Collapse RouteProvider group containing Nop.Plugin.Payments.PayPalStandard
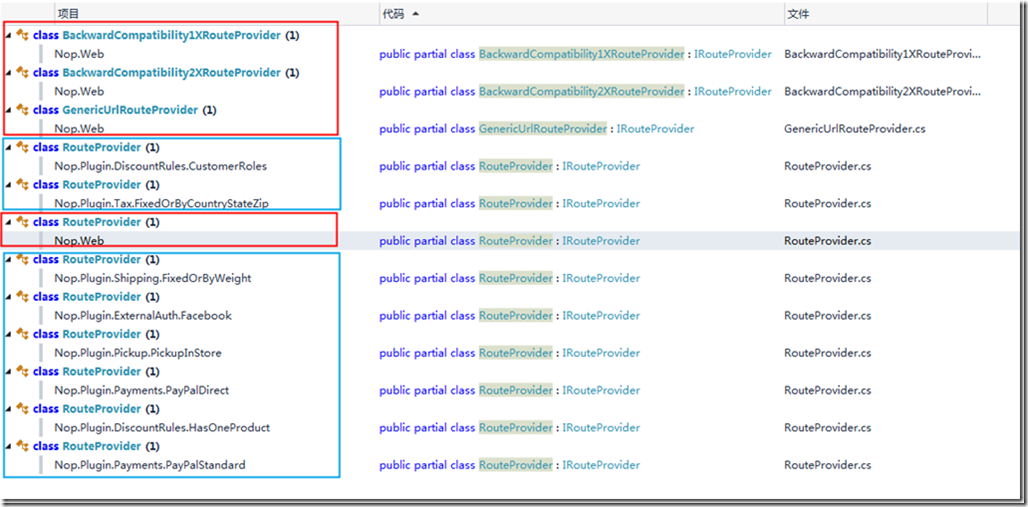Viewport: 1028px width, 507px height. [x=9, y=446]
